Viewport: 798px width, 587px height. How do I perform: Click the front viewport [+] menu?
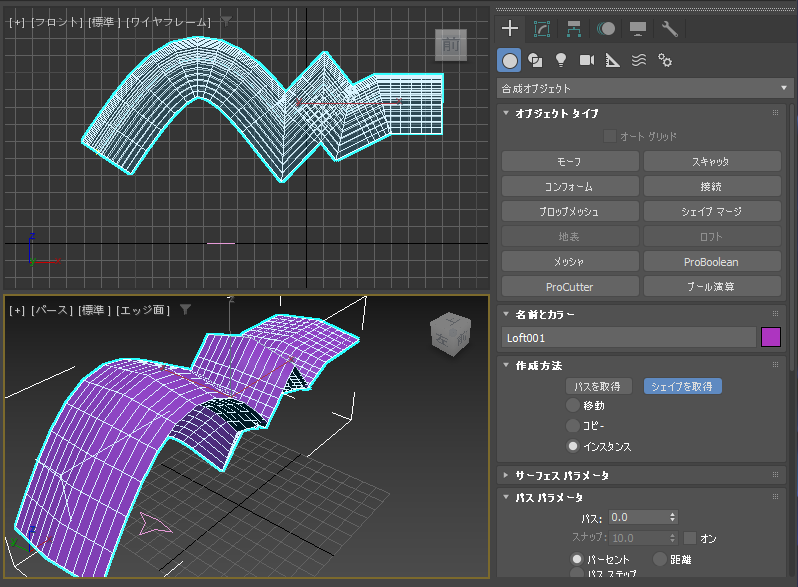click(x=17, y=22)
